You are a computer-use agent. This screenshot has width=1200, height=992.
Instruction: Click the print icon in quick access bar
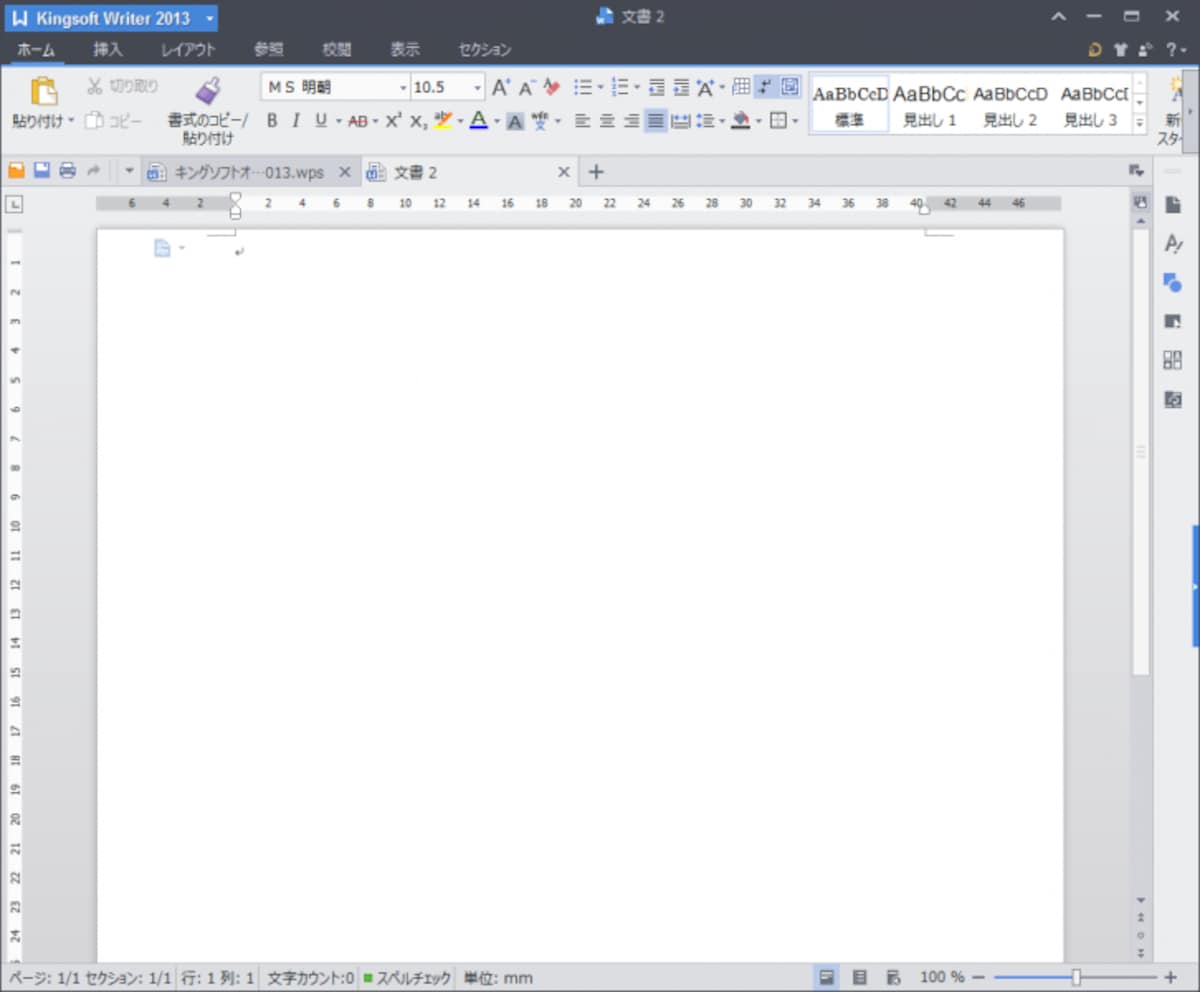point(68,171)
